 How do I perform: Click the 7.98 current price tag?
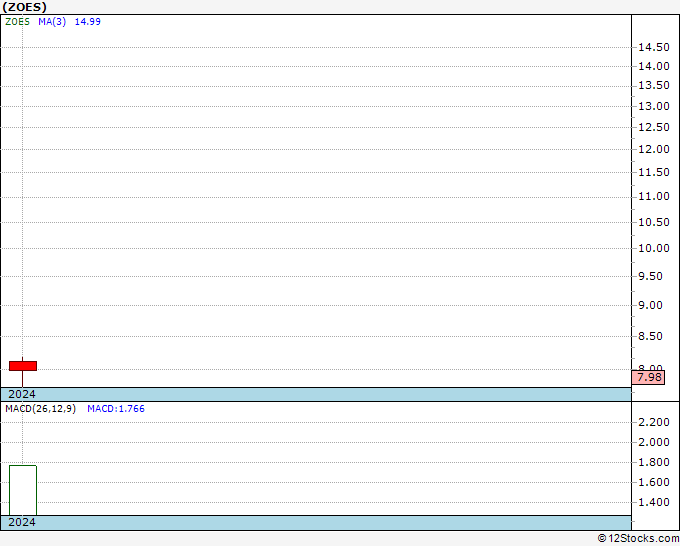648,377
